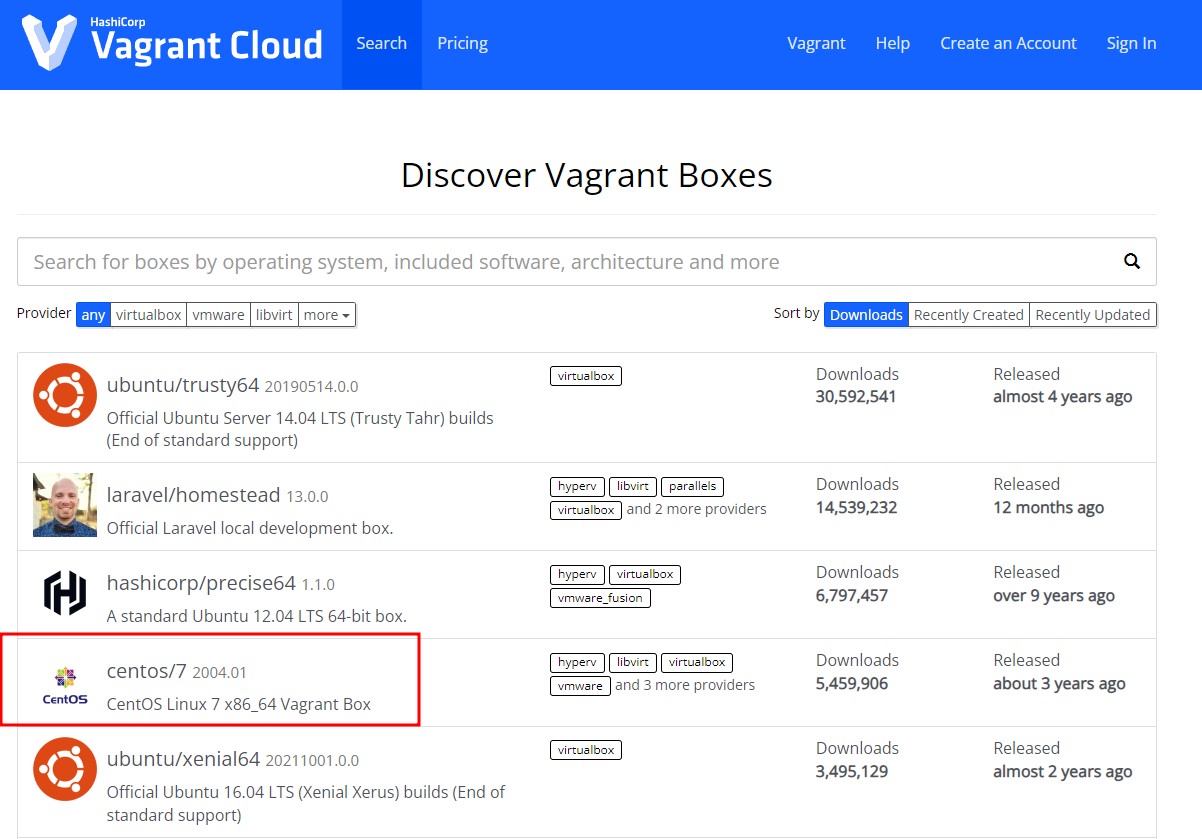This screenshot has width=1202, height=839.
Task: Click virtualbox tag on laravel/homestead row
Action: pos(586,510)
